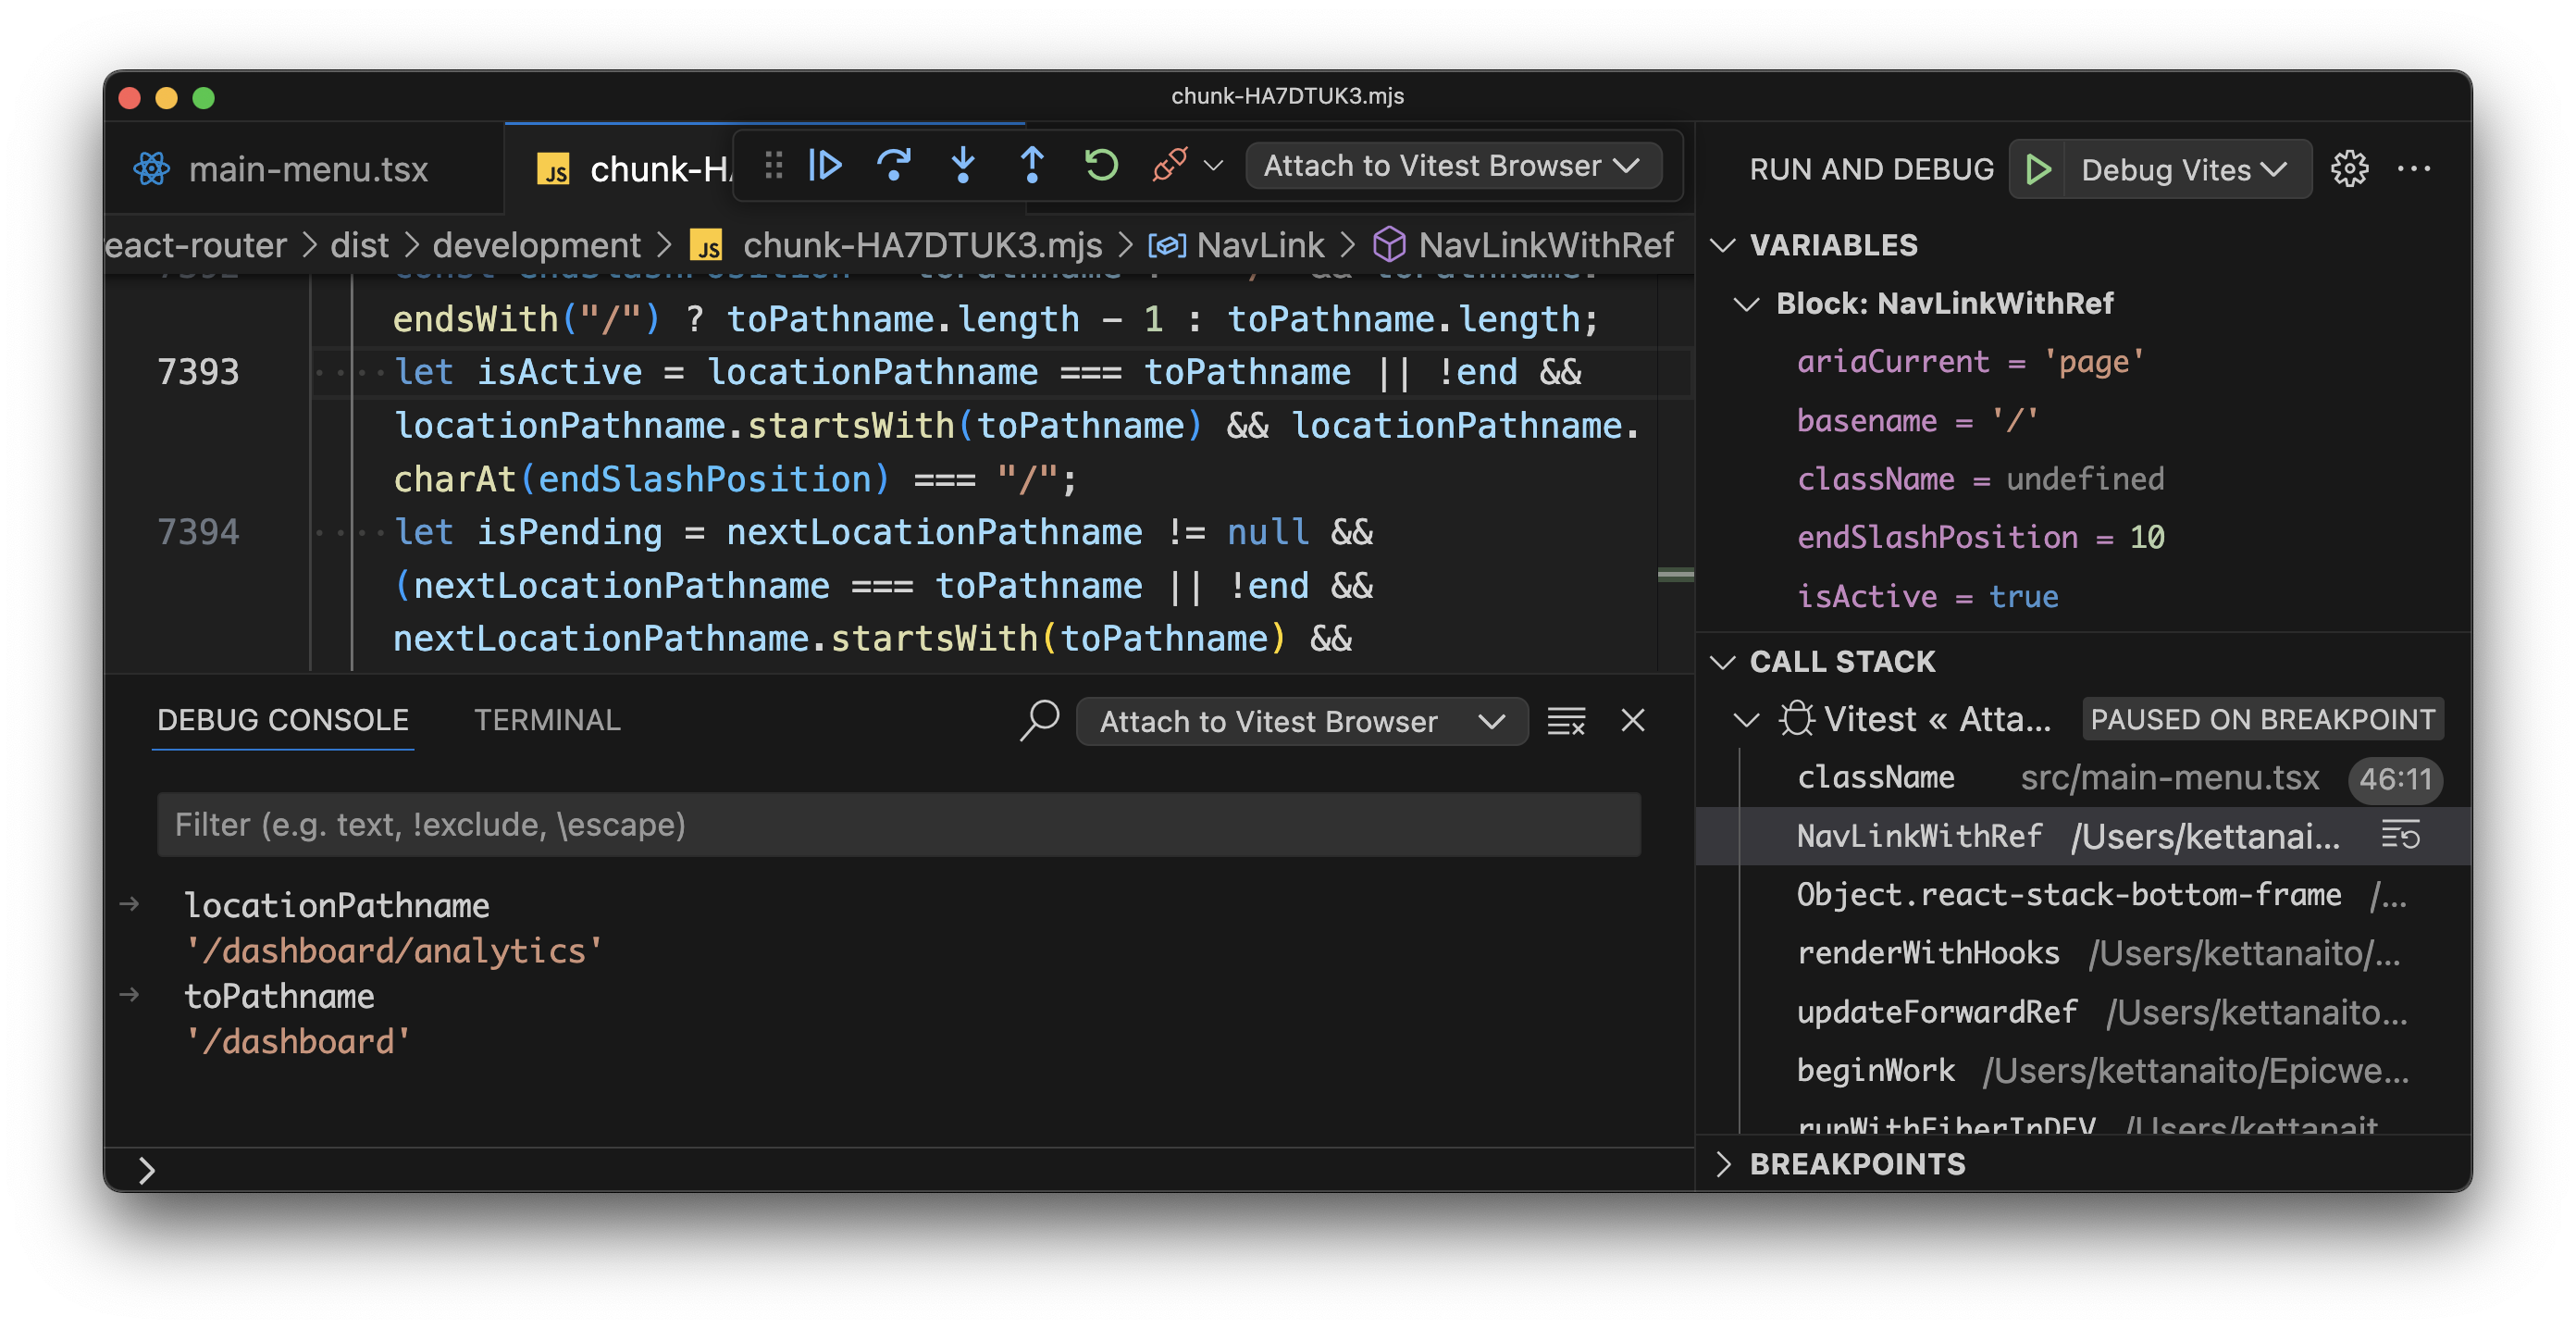Select className src/main-menu.tsx stack frame
The height and width of the screenshot is (1329, 2576).
(2084, 778)
